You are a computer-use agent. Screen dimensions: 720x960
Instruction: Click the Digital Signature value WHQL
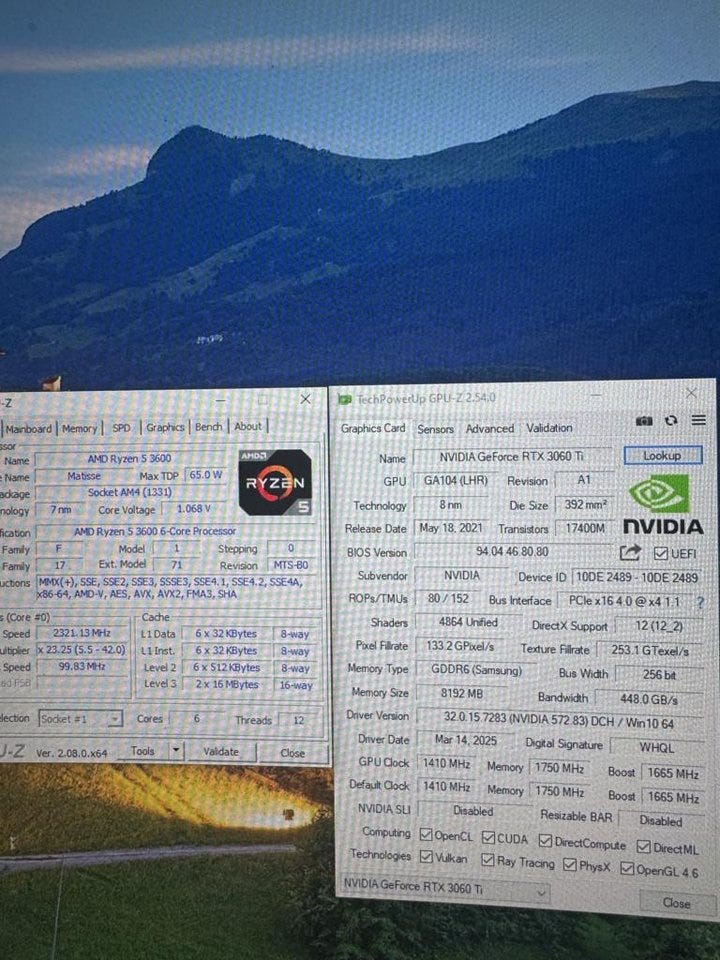[x=656, y=747]
